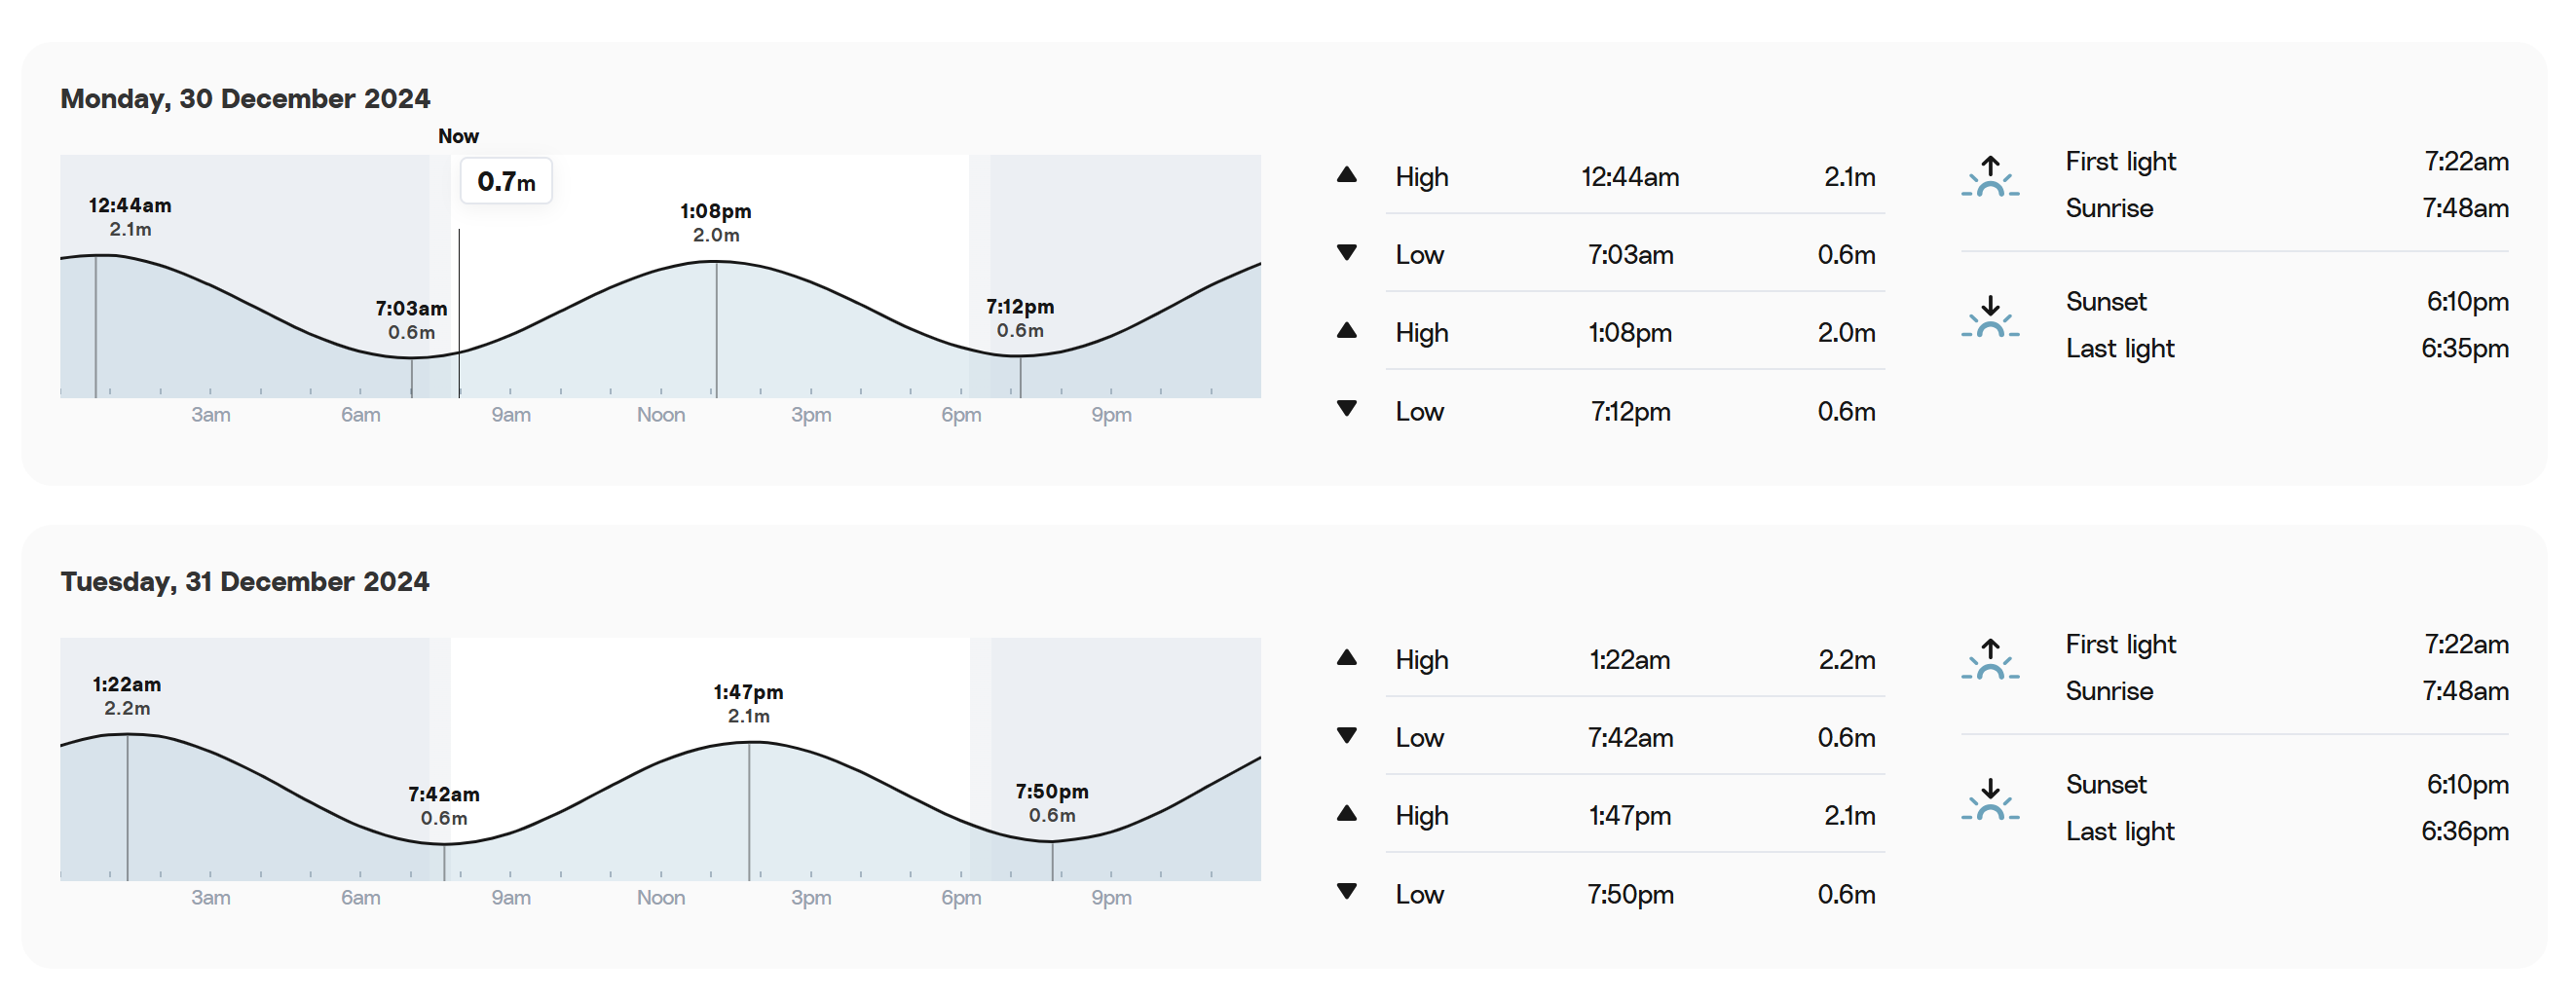Click the Monday Last light 6:35pm entry
Viewport: 2576px width, 998px height.
pos(2287,348)
